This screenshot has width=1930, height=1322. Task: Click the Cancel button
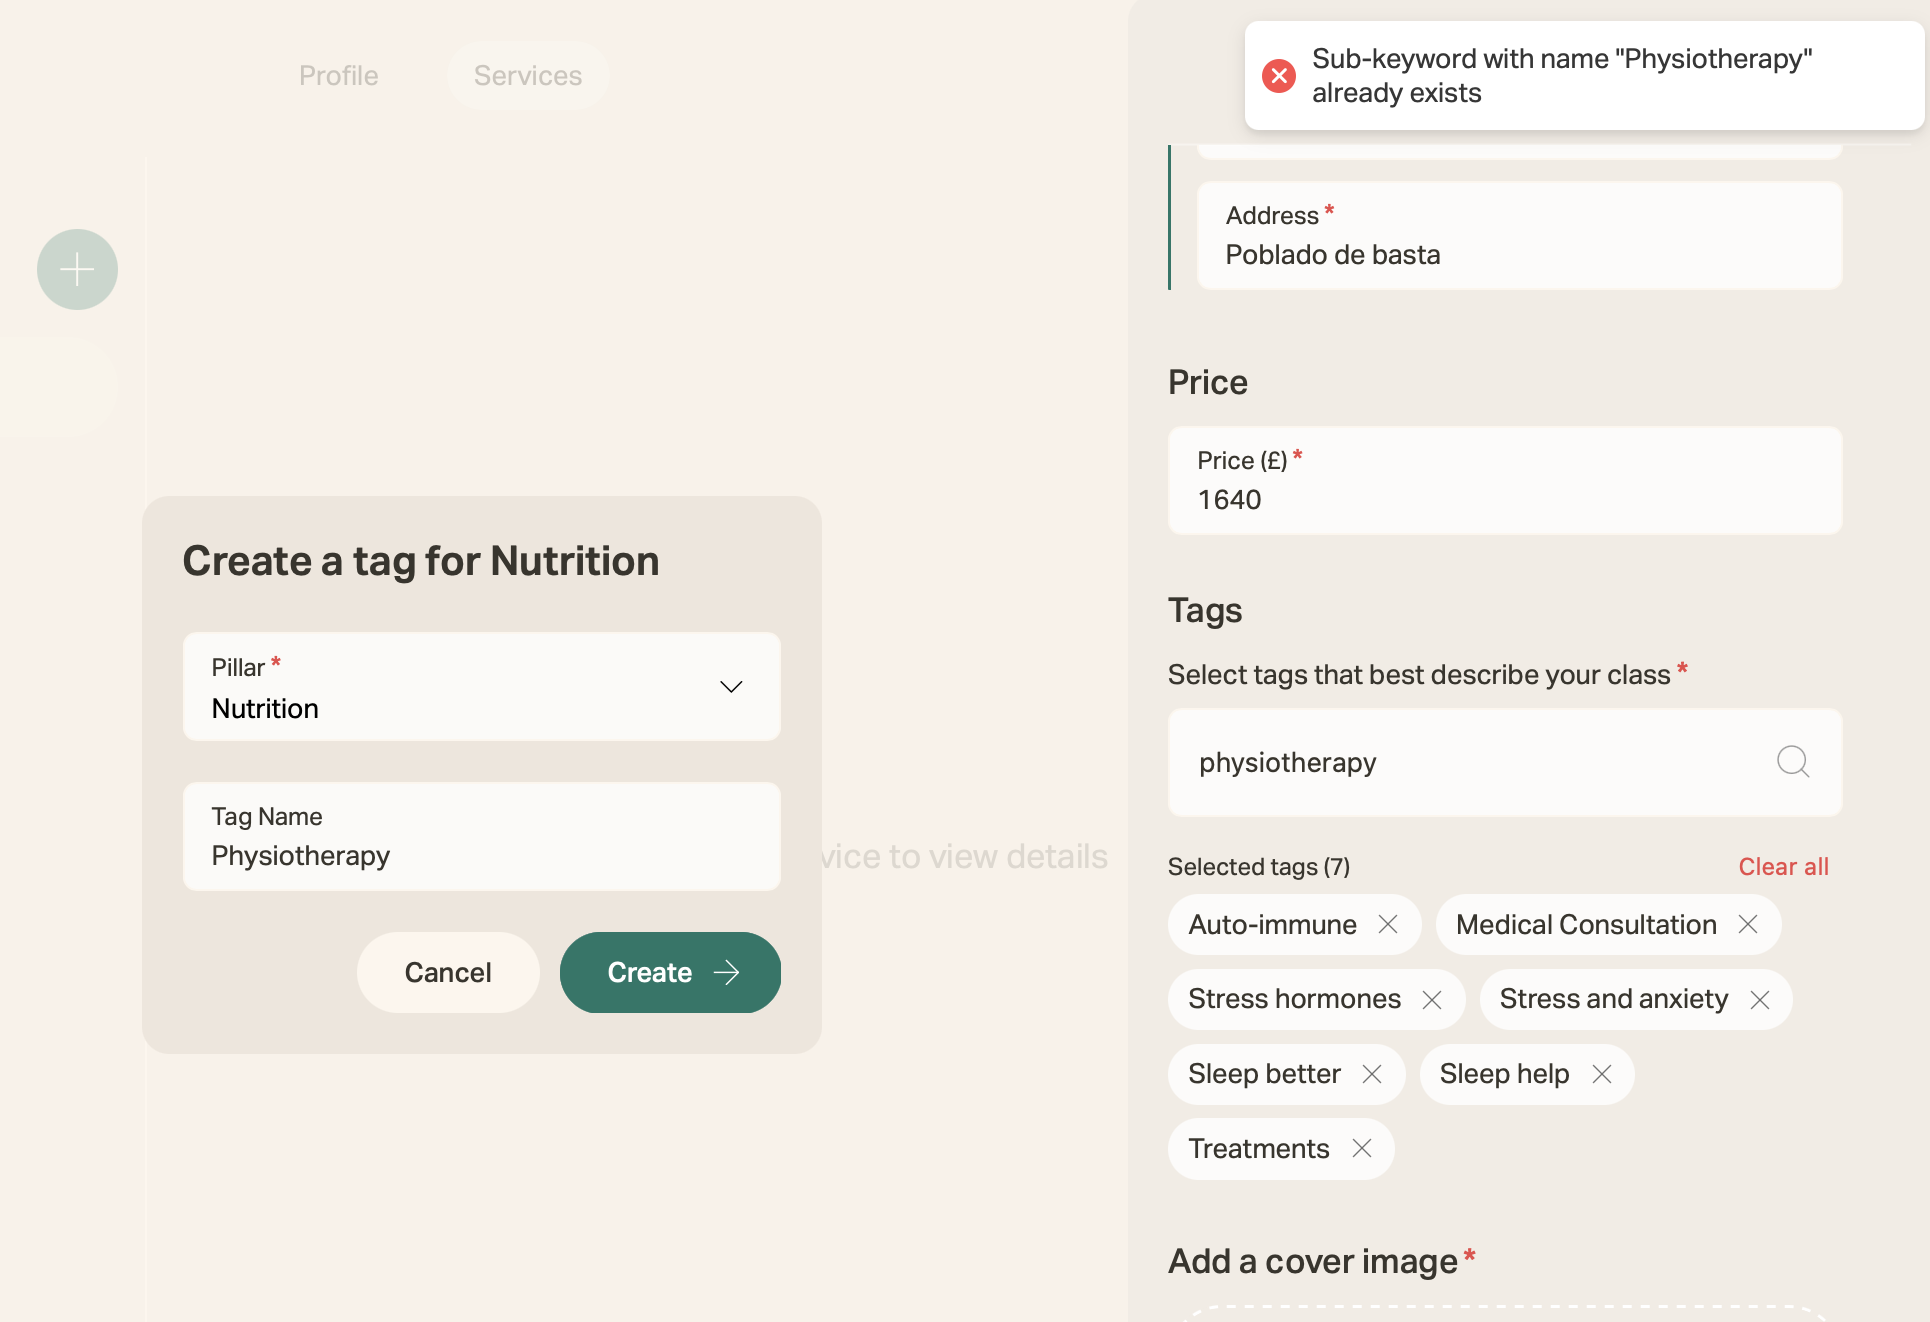[448, 972]
